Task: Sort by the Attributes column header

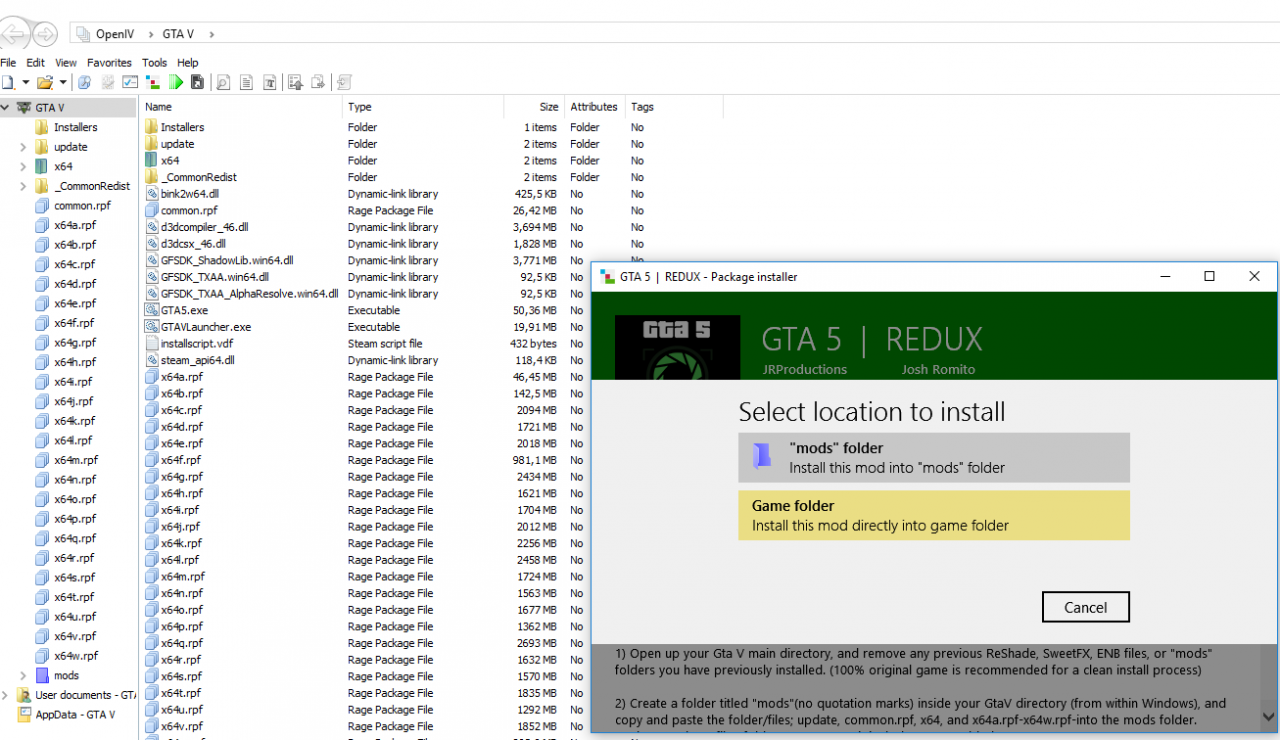Action: pos(594,107)
